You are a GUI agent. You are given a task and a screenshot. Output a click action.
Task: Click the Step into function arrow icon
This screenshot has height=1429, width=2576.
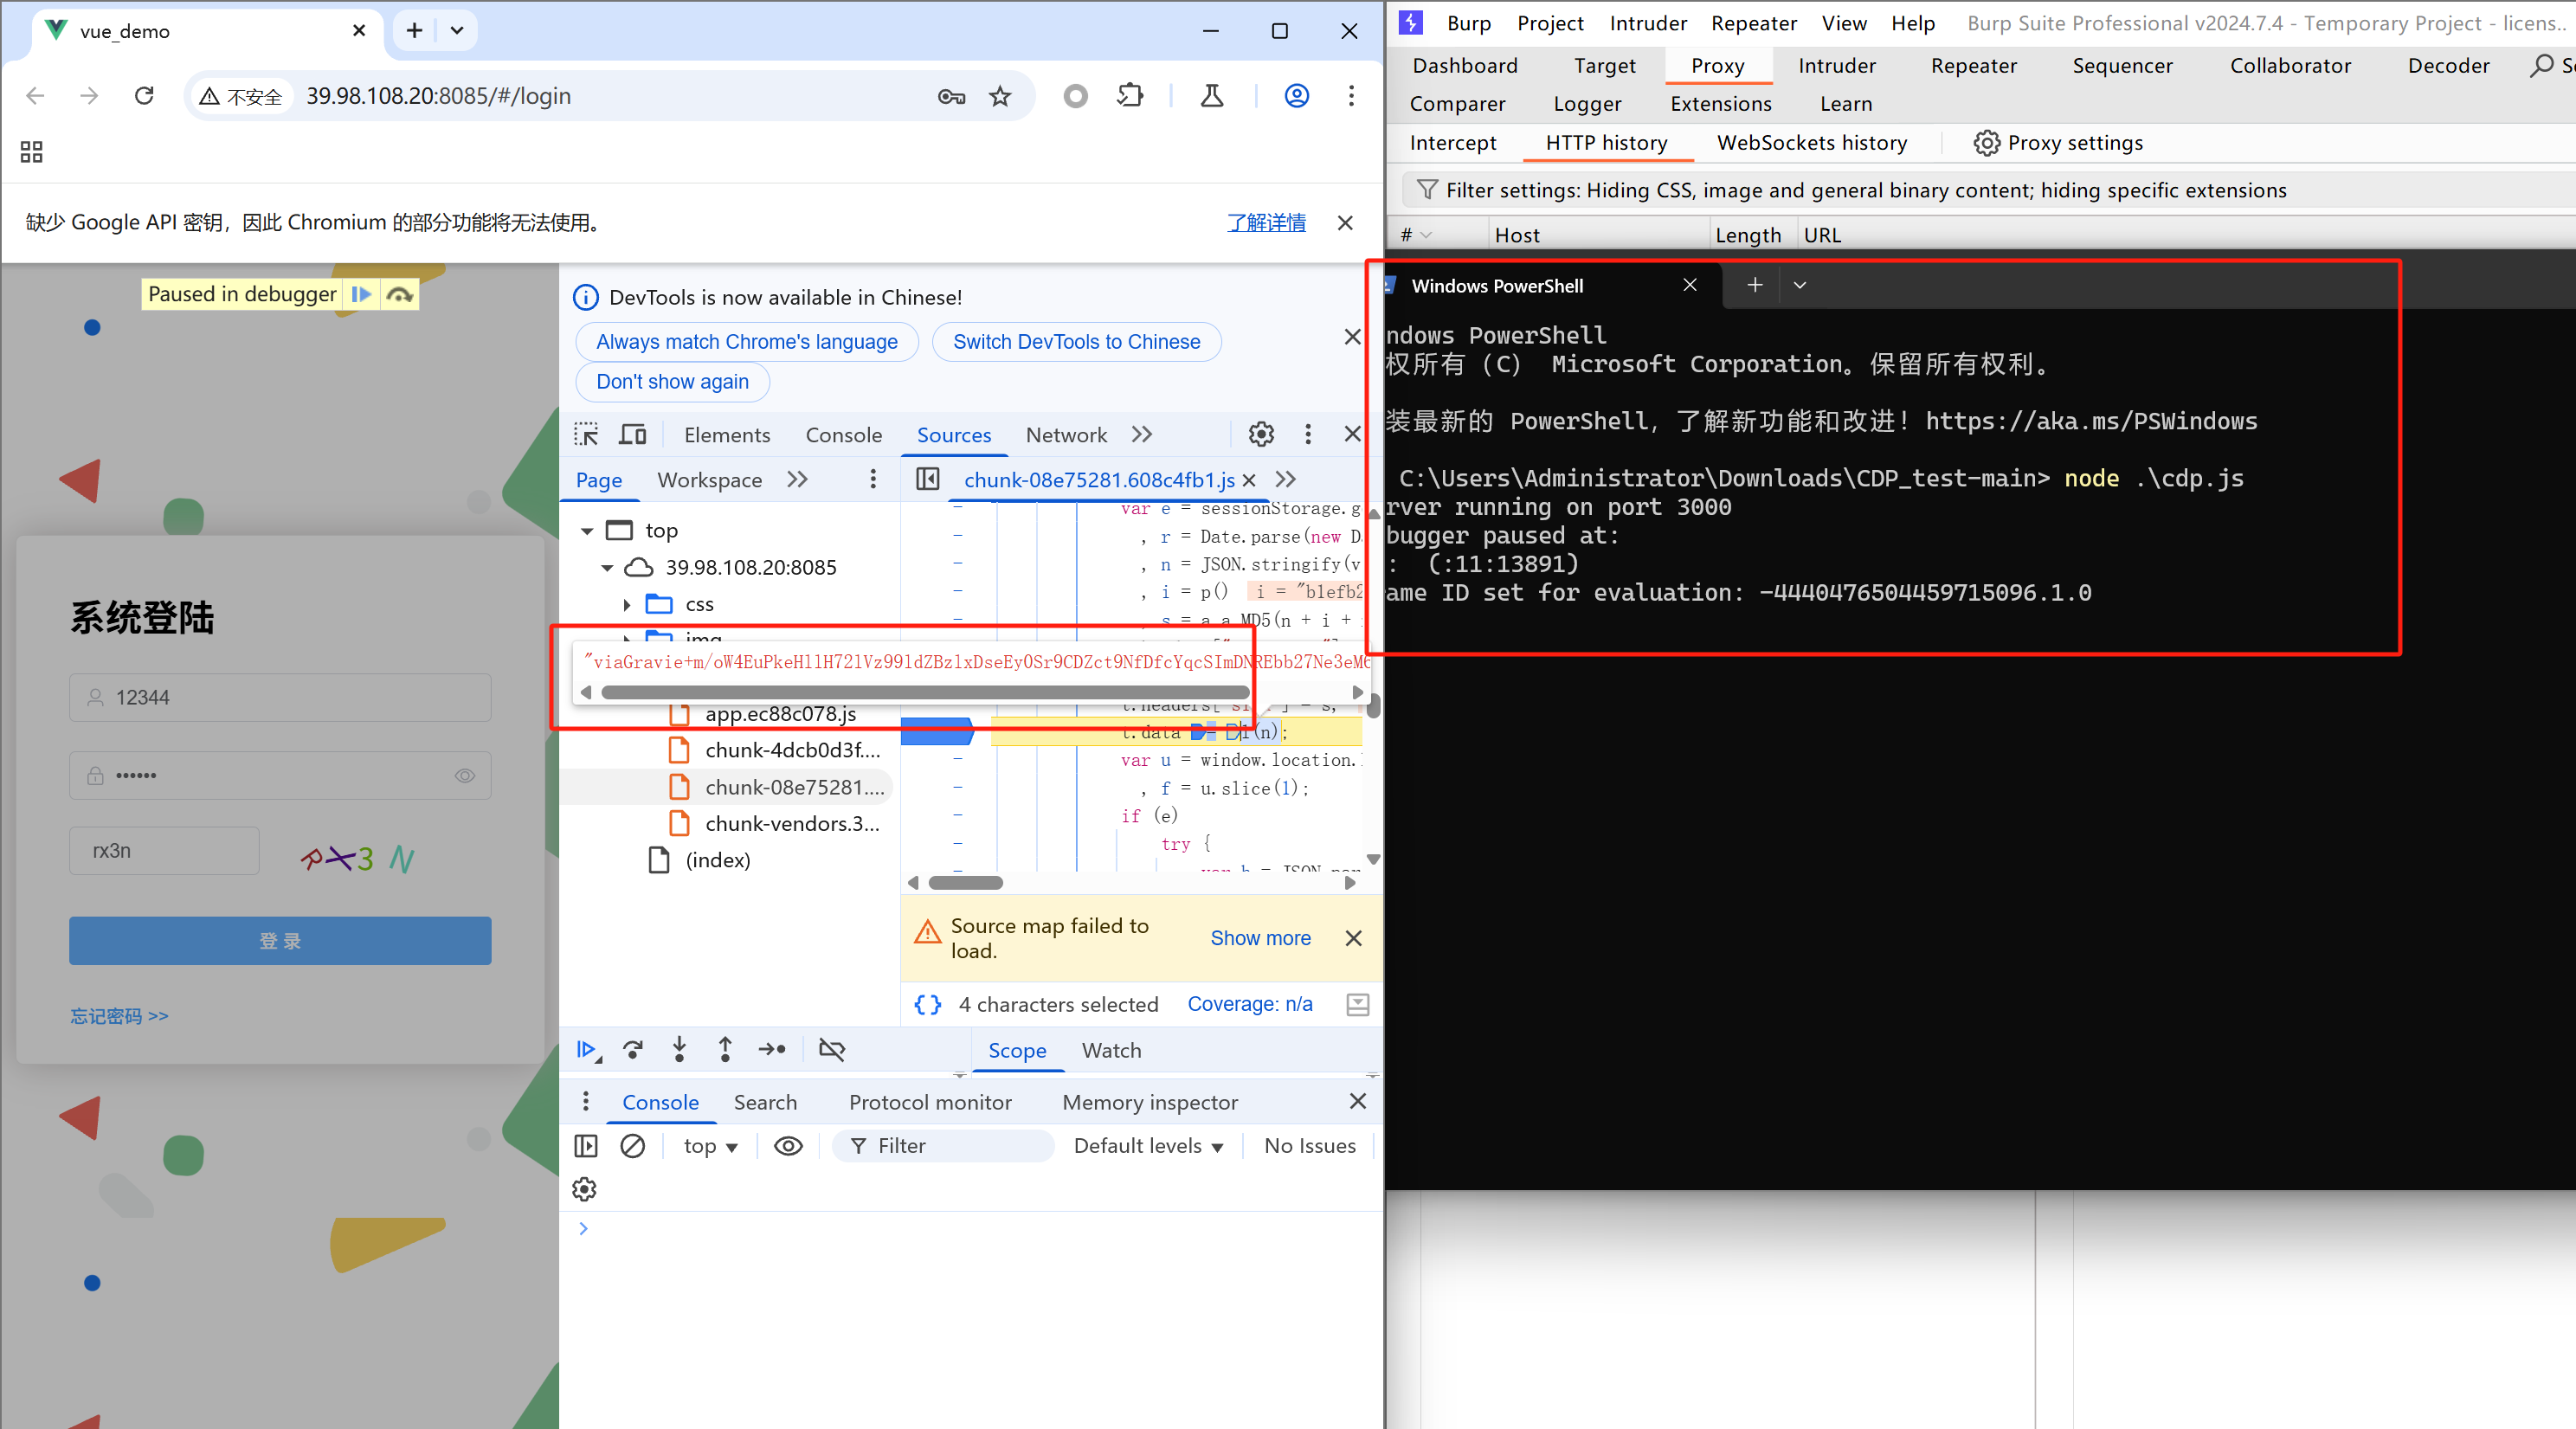pyautogui.click(x=679, y=1049)
